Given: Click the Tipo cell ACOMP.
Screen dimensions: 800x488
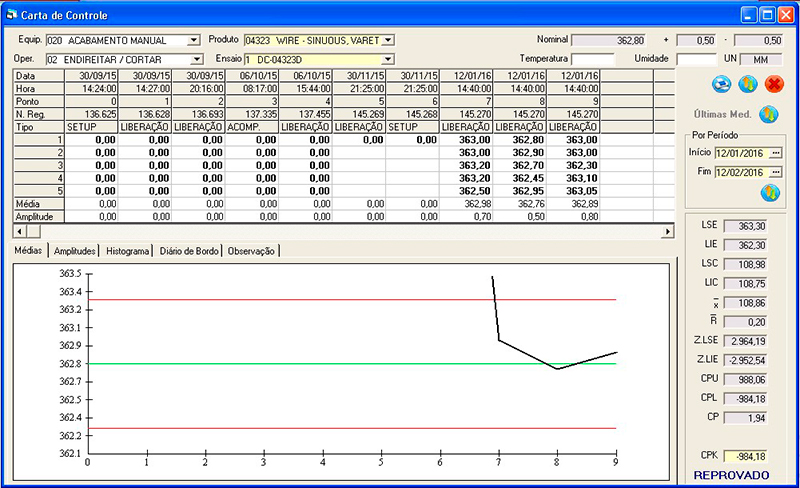Looking at the screenshot, I should click(252, 127).
